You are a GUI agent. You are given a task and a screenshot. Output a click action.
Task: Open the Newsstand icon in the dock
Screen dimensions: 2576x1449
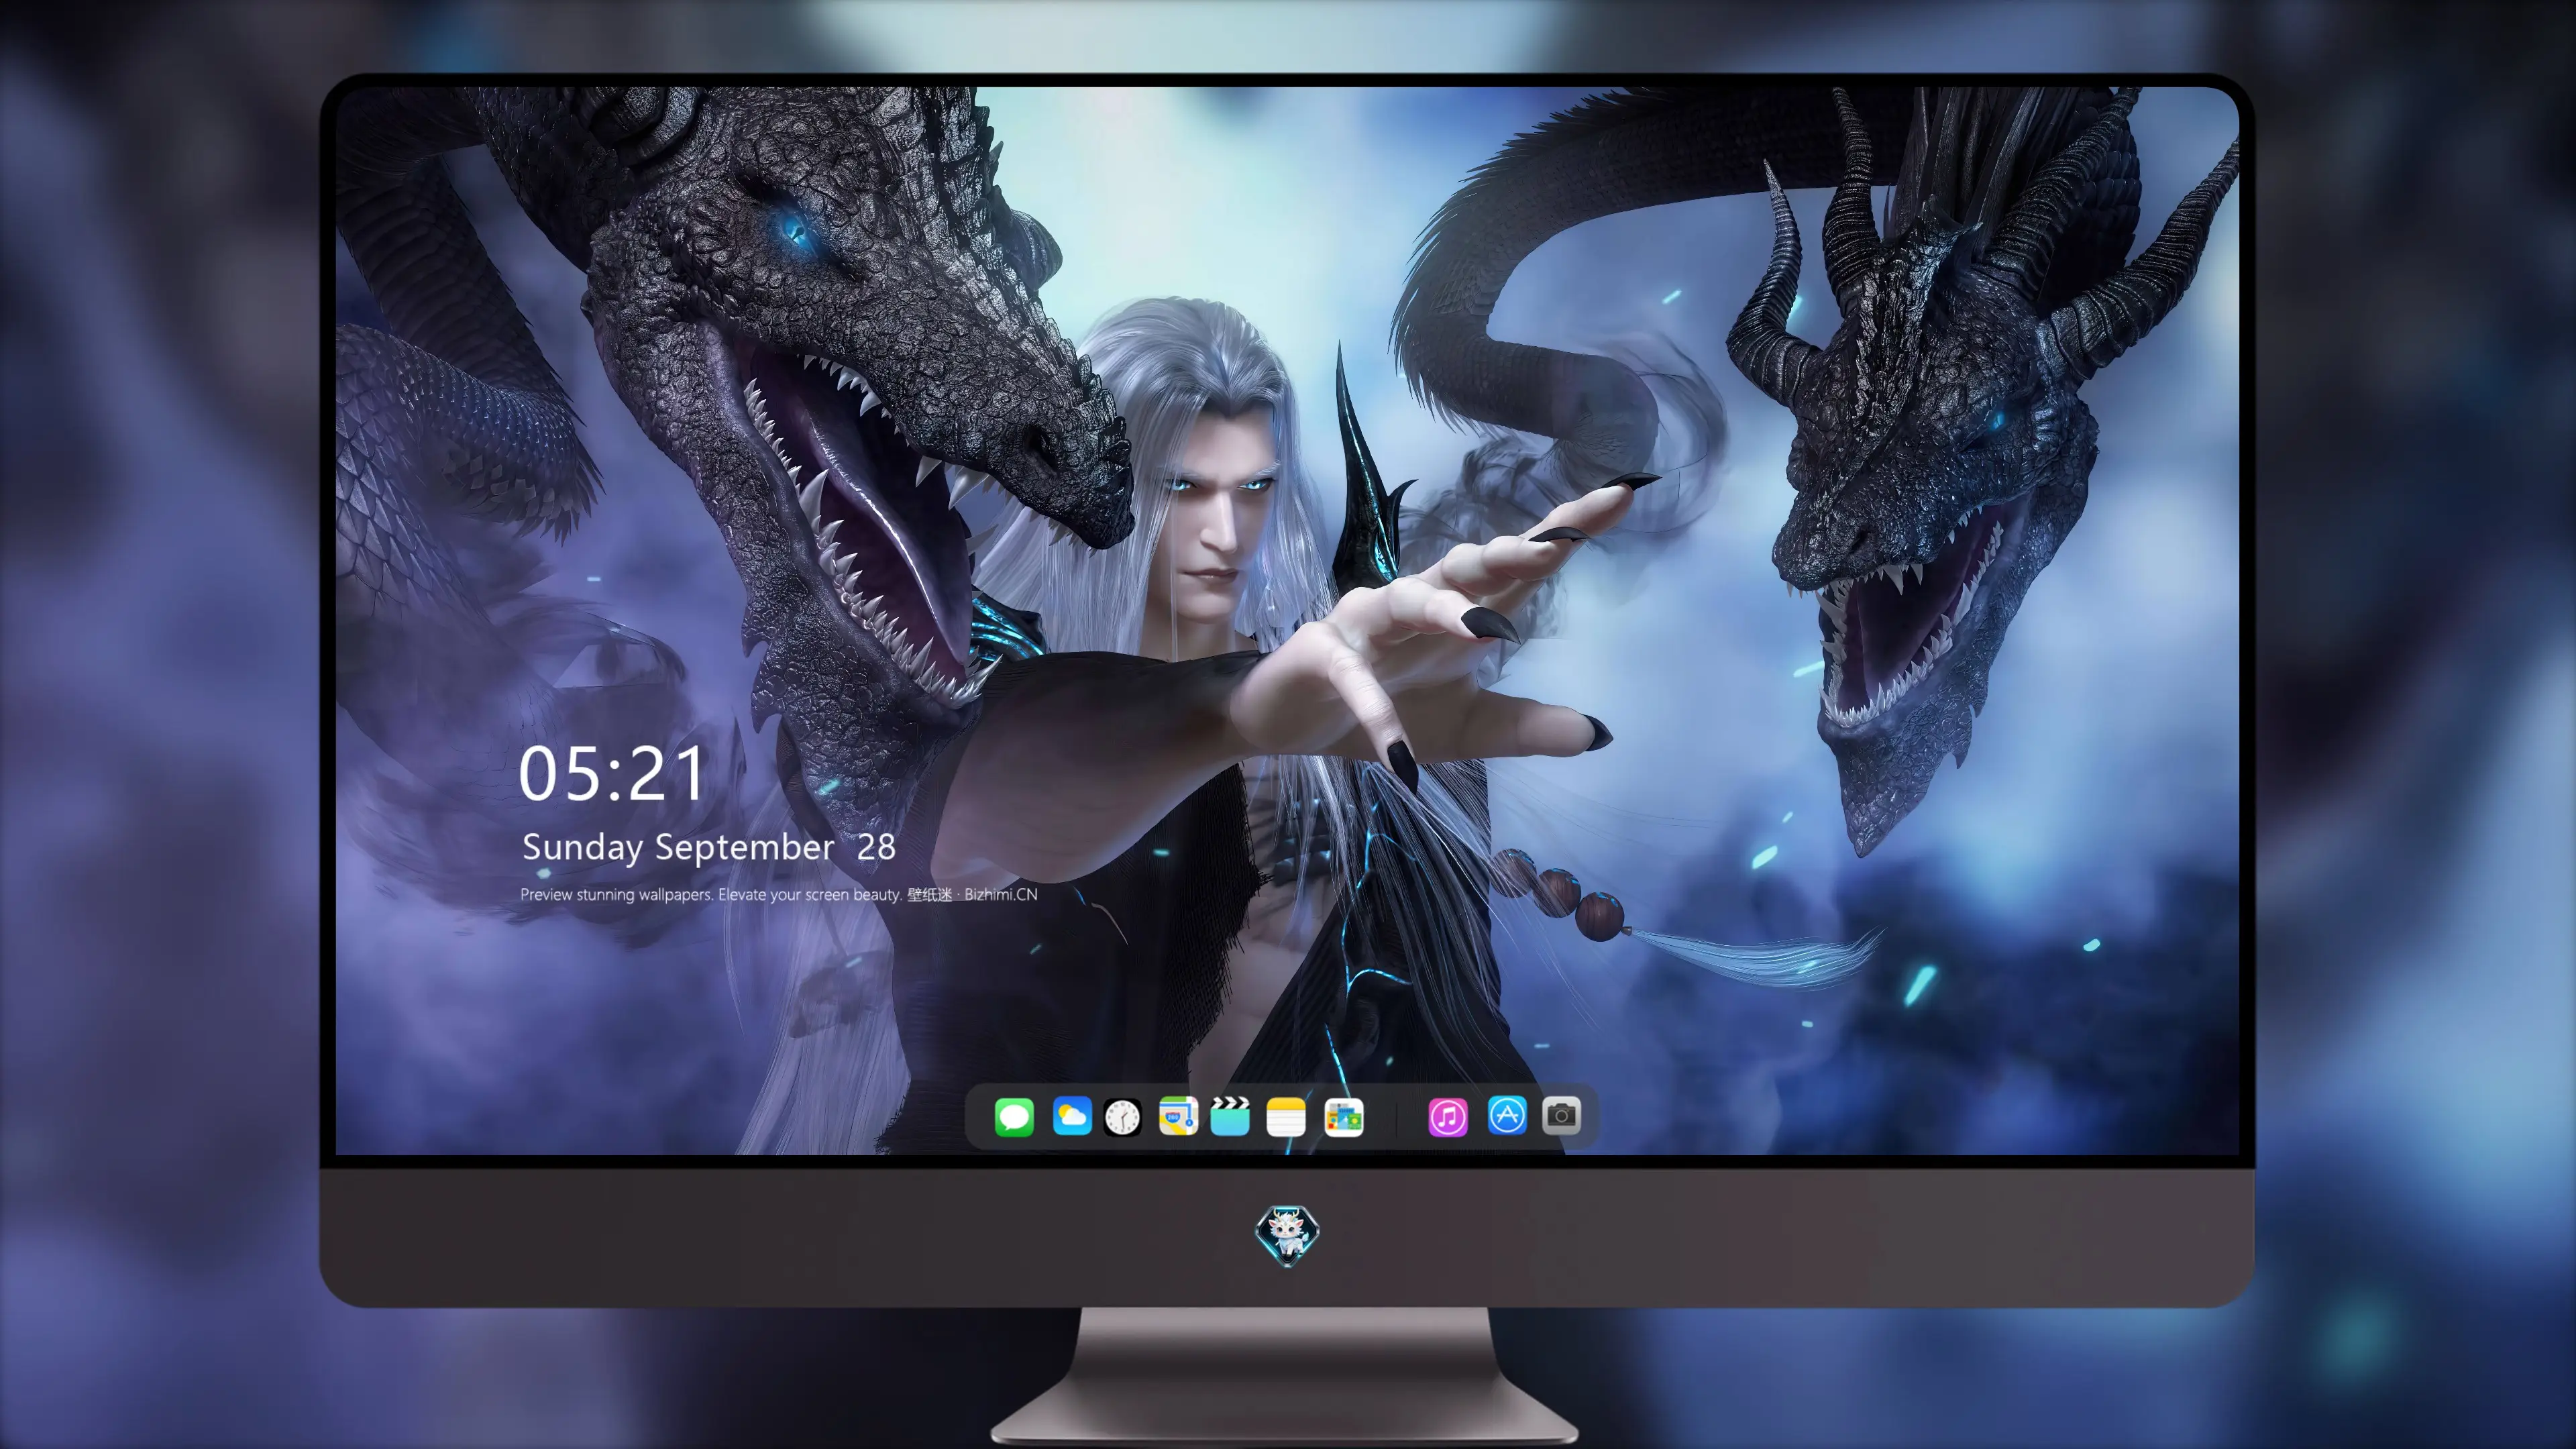tap(1343, 1117)
